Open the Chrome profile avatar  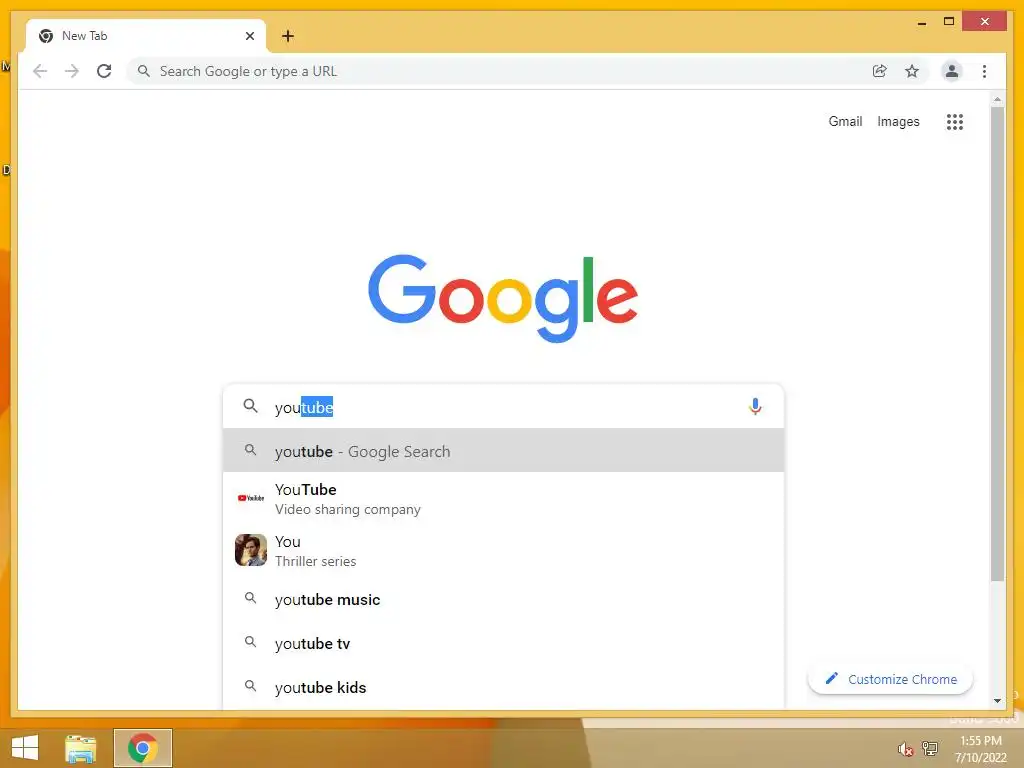point(952,71)
